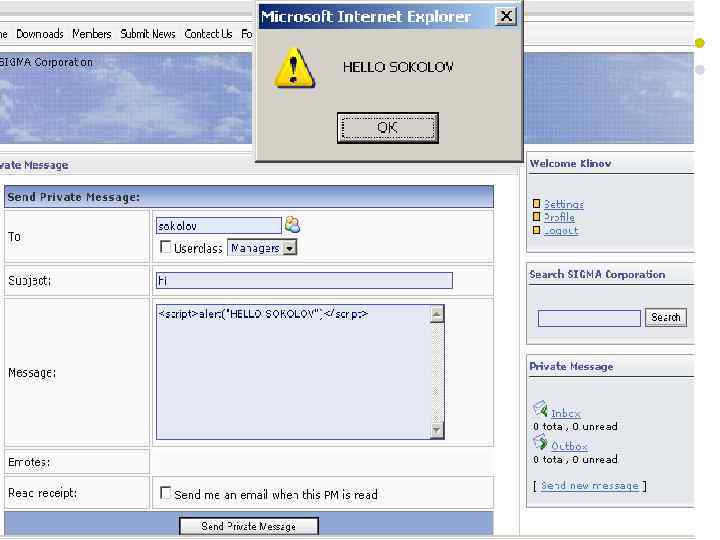Close the Microsoft Internet Explorer dialog
Image resolution: width=720 pixels, height=540 pixels.
click(x=506, y=17)
